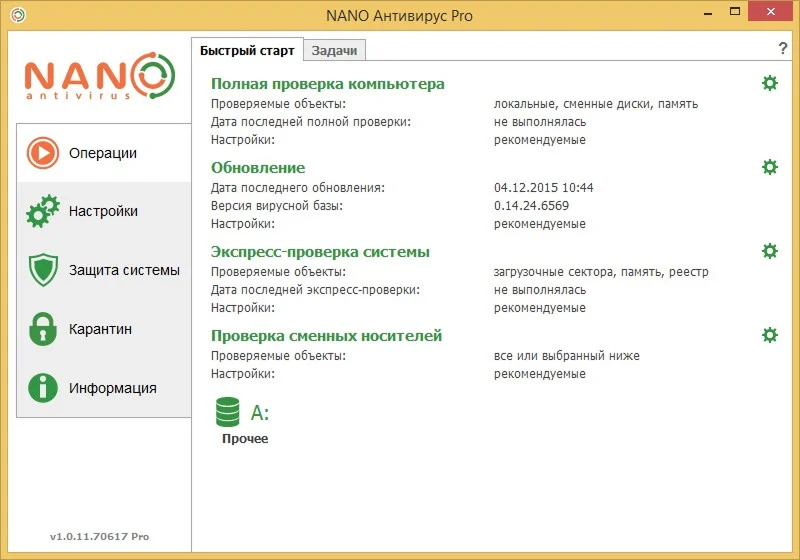This screenshot has height=560, width=800.
Task: Open settings gear for Проверка сменных носителей
Action: point(769,335)
